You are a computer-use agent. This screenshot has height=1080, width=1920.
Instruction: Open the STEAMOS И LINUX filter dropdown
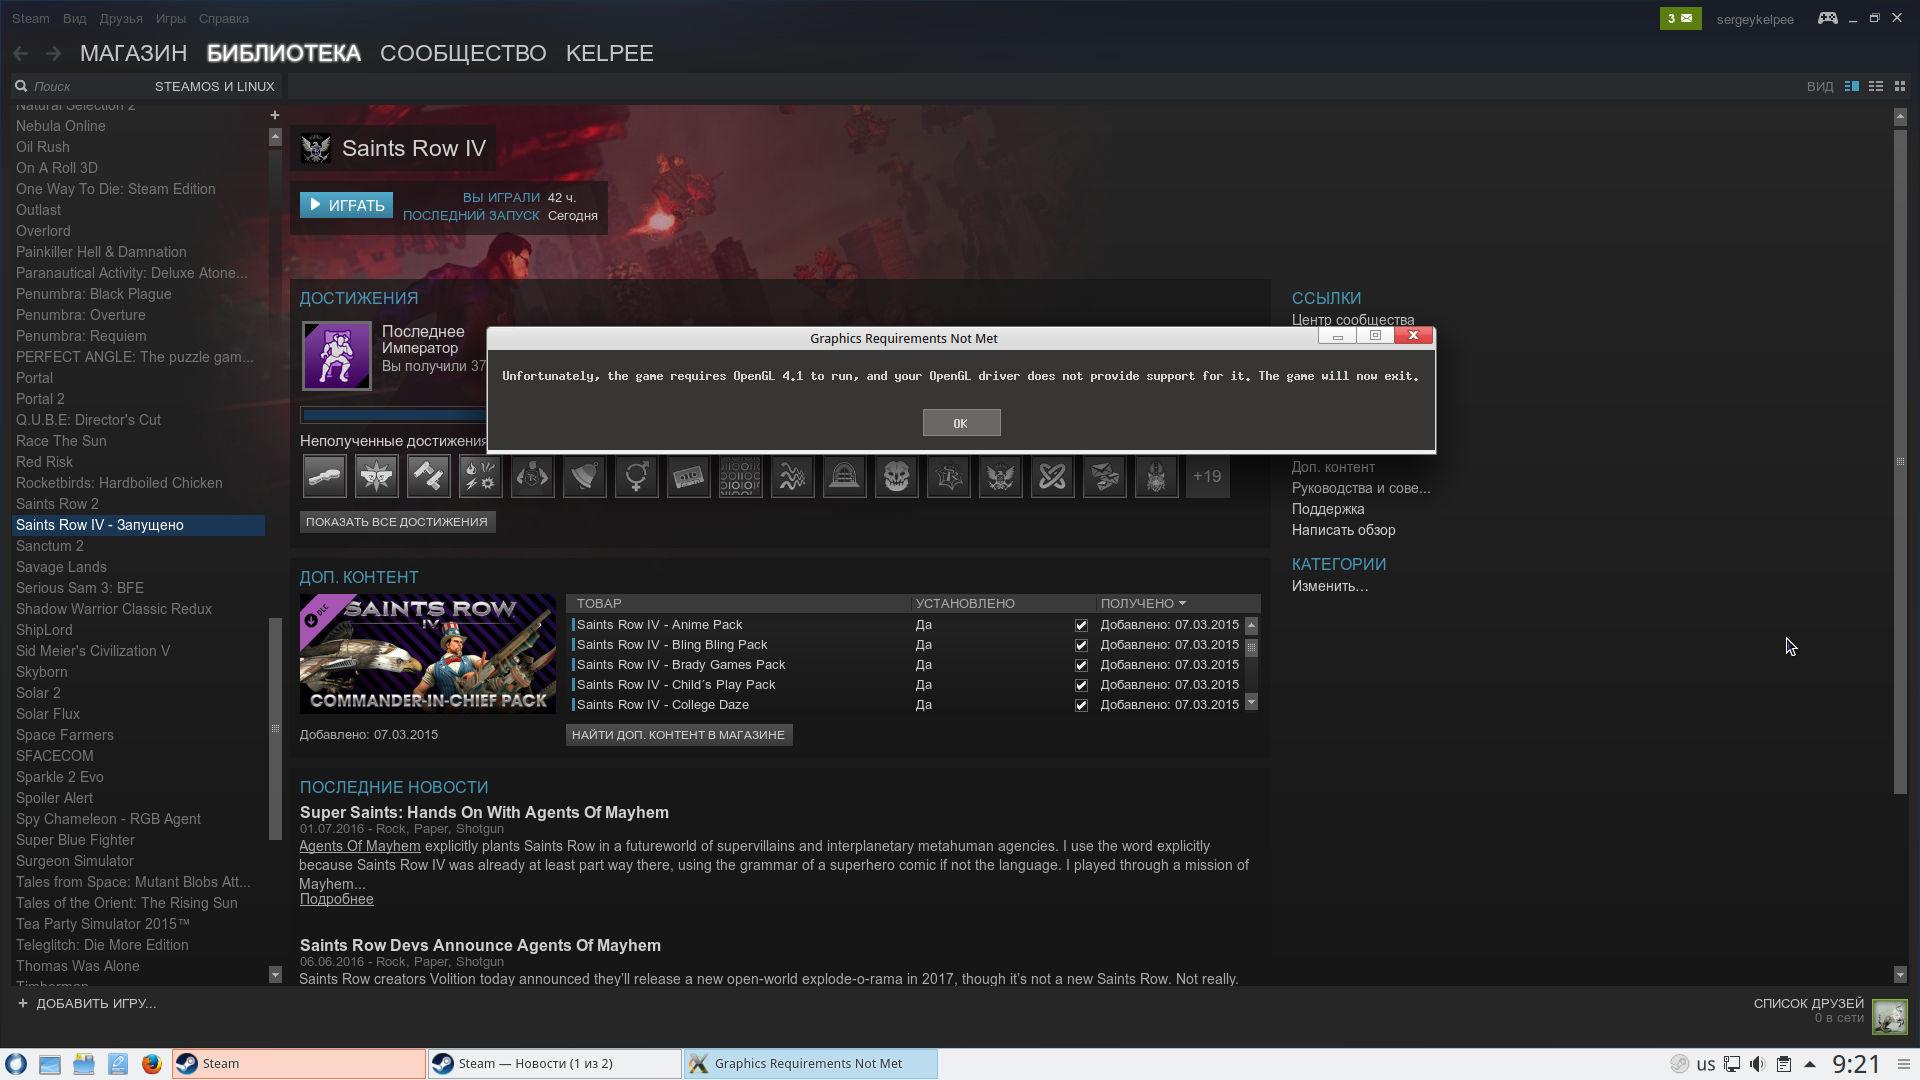point(214,86)
